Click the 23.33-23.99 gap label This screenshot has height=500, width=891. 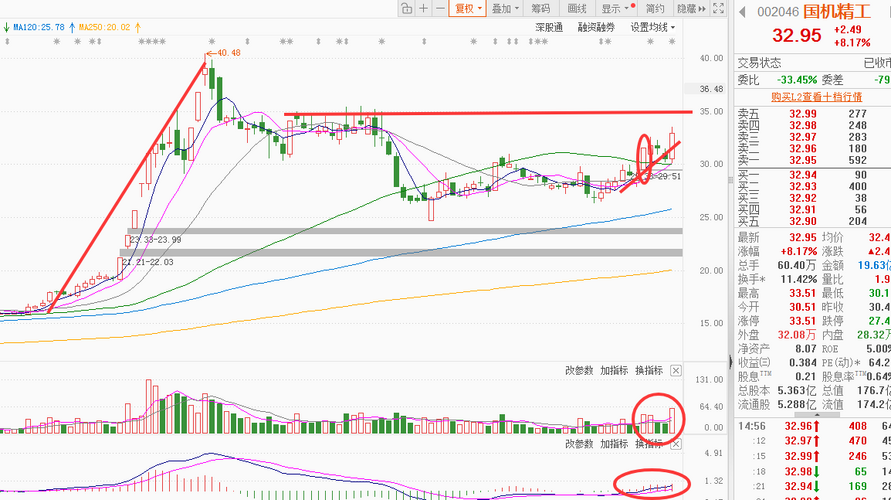click(x=155, y=240)
